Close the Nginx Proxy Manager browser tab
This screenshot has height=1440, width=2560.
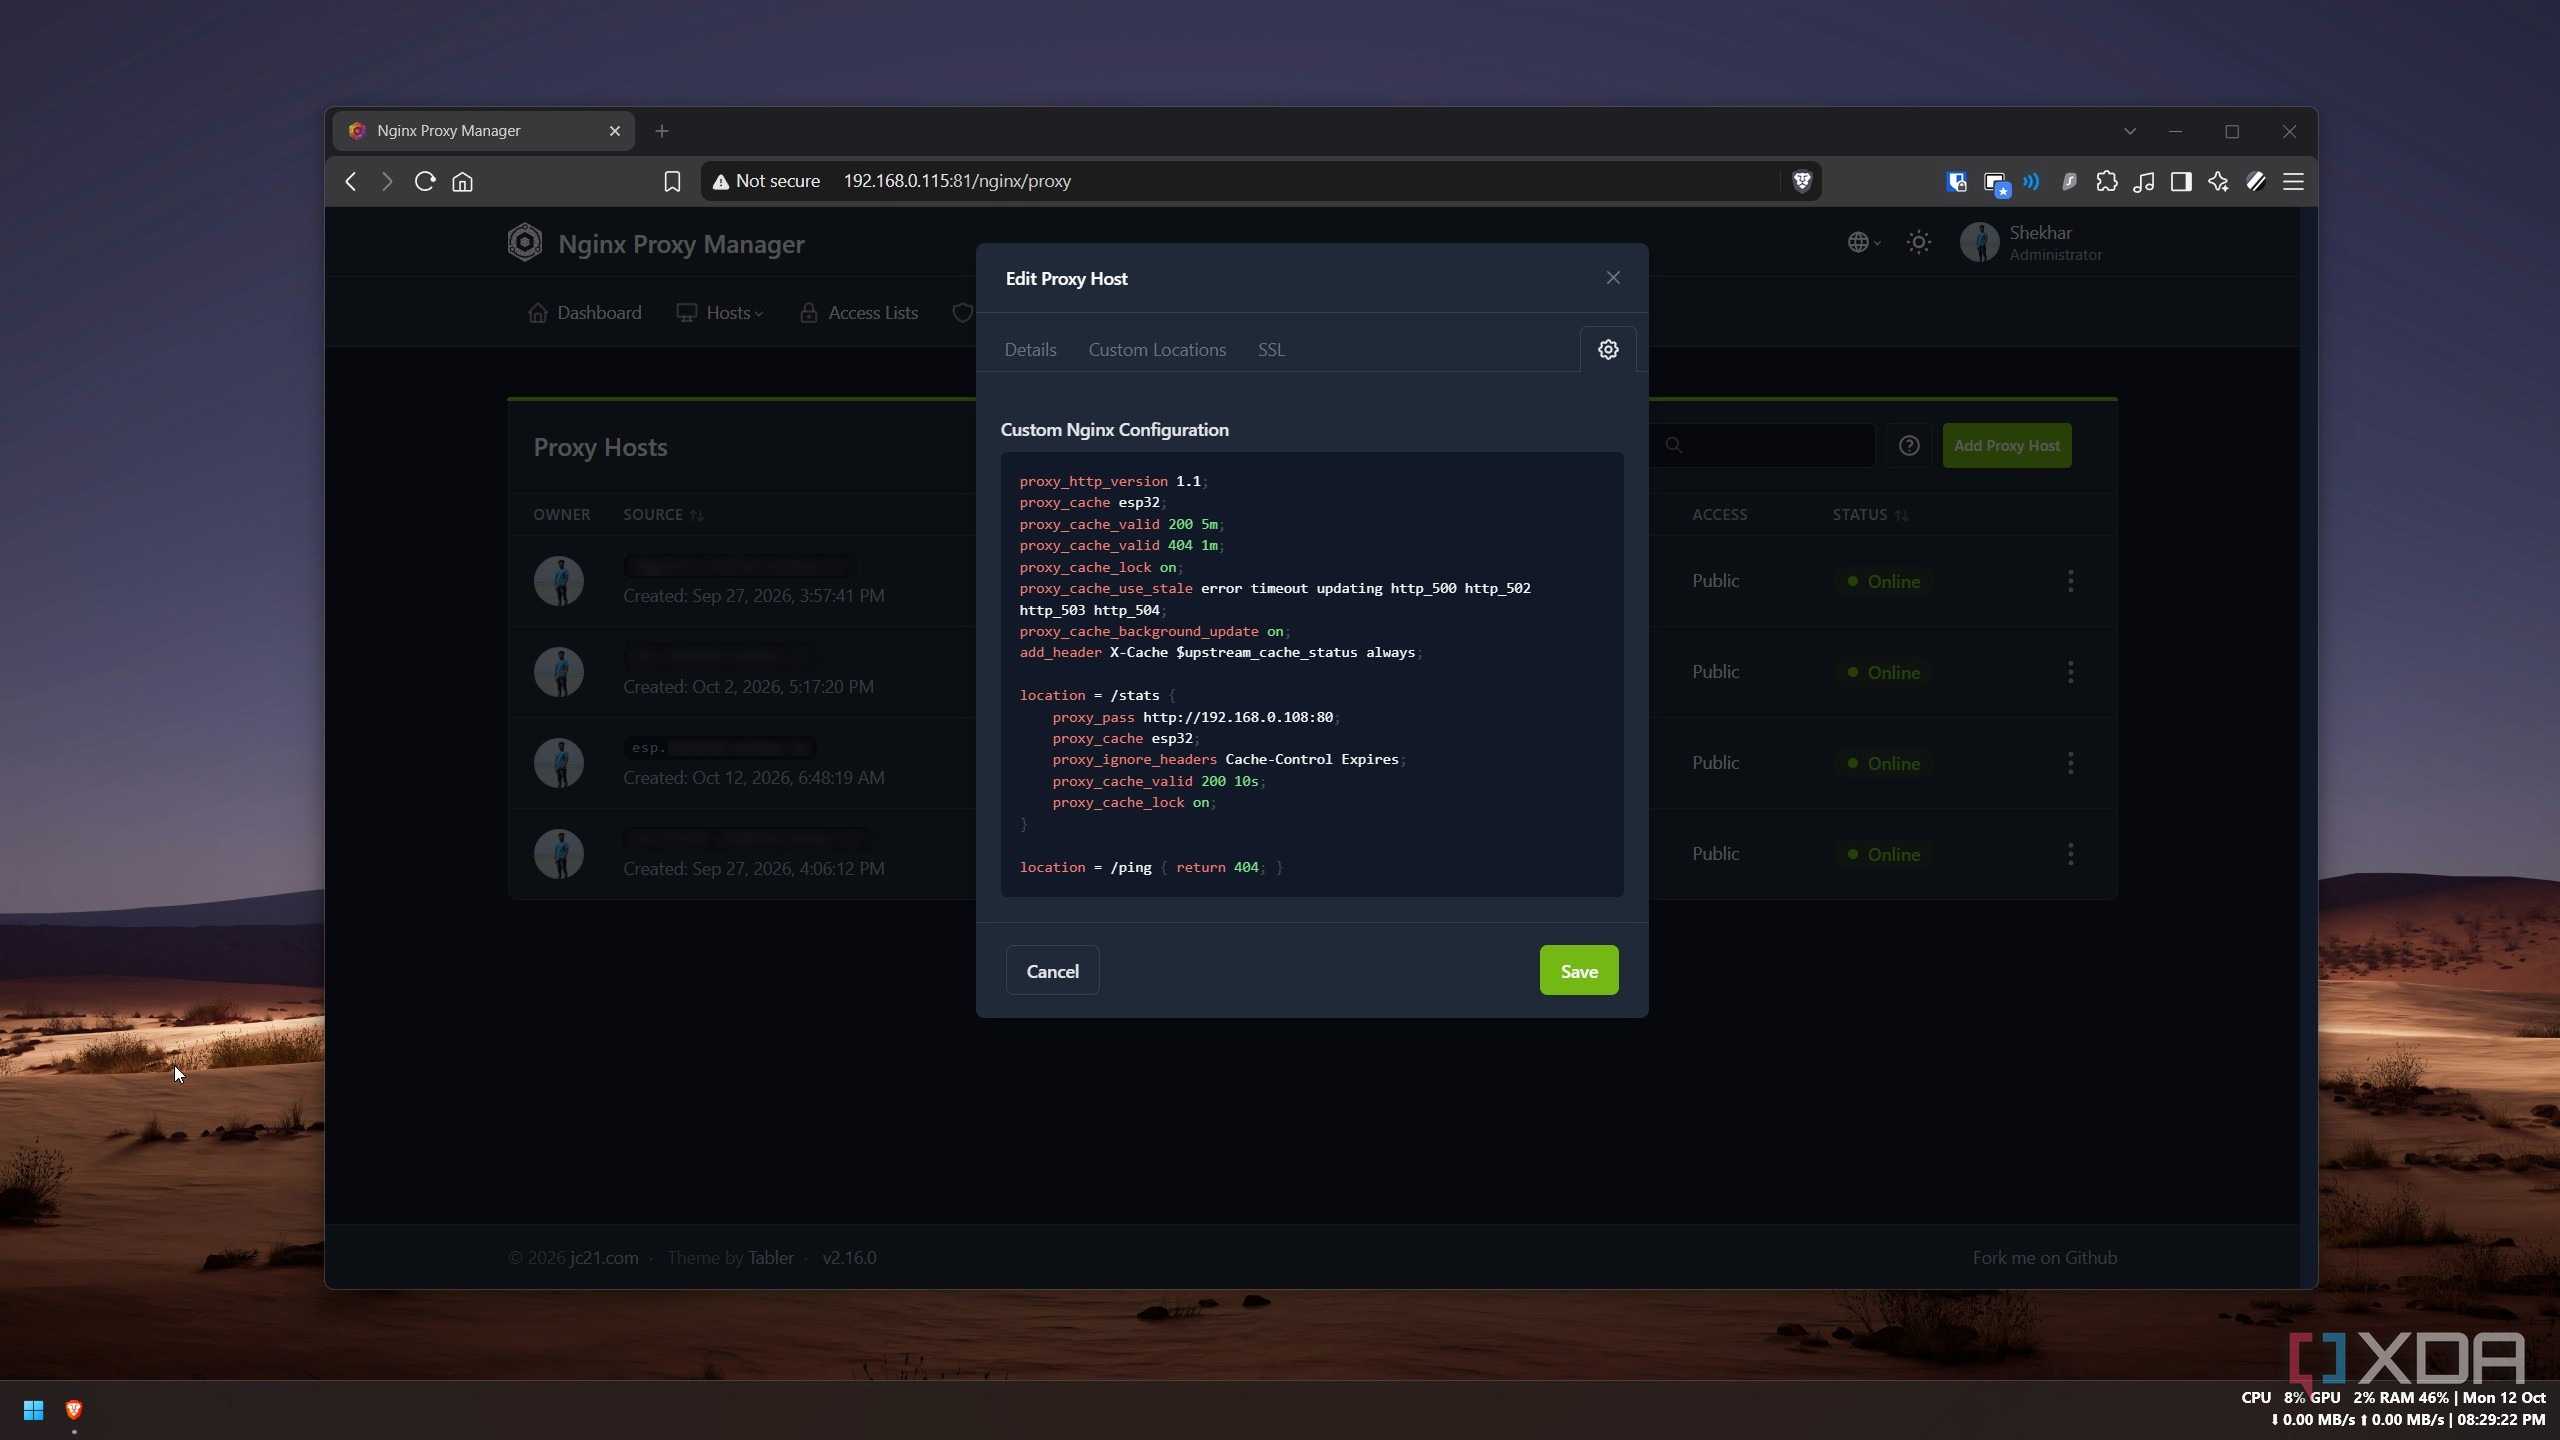coord(615,131)
